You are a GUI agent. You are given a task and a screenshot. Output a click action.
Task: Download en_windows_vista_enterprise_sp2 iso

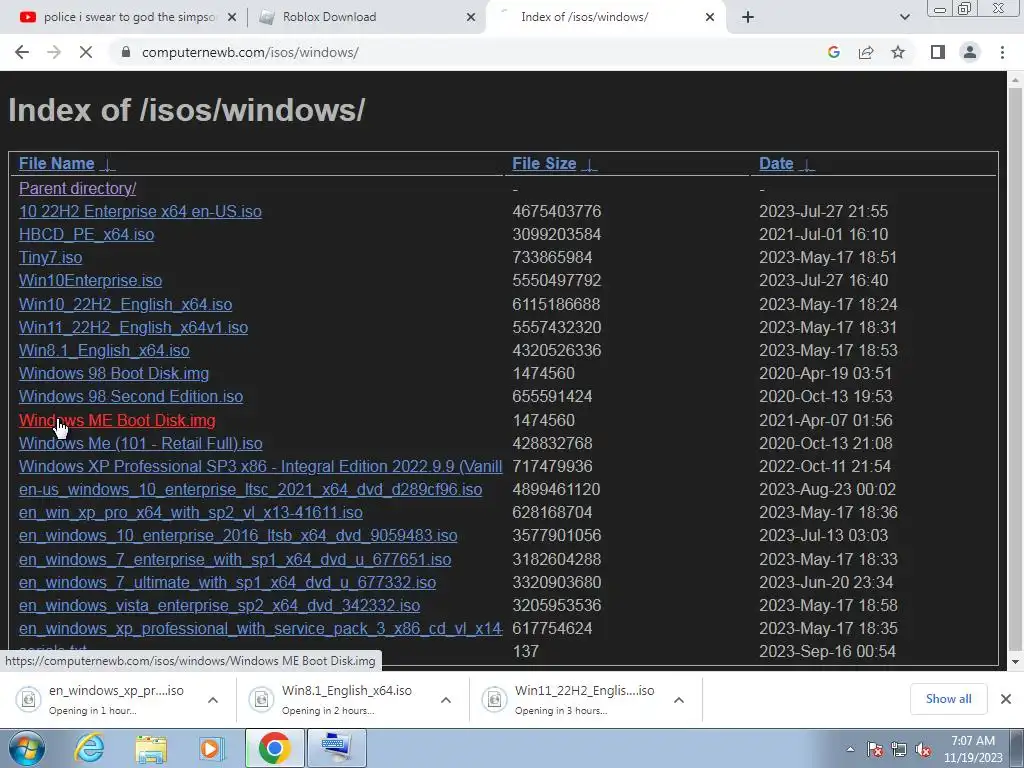click(x=219, y=605)
